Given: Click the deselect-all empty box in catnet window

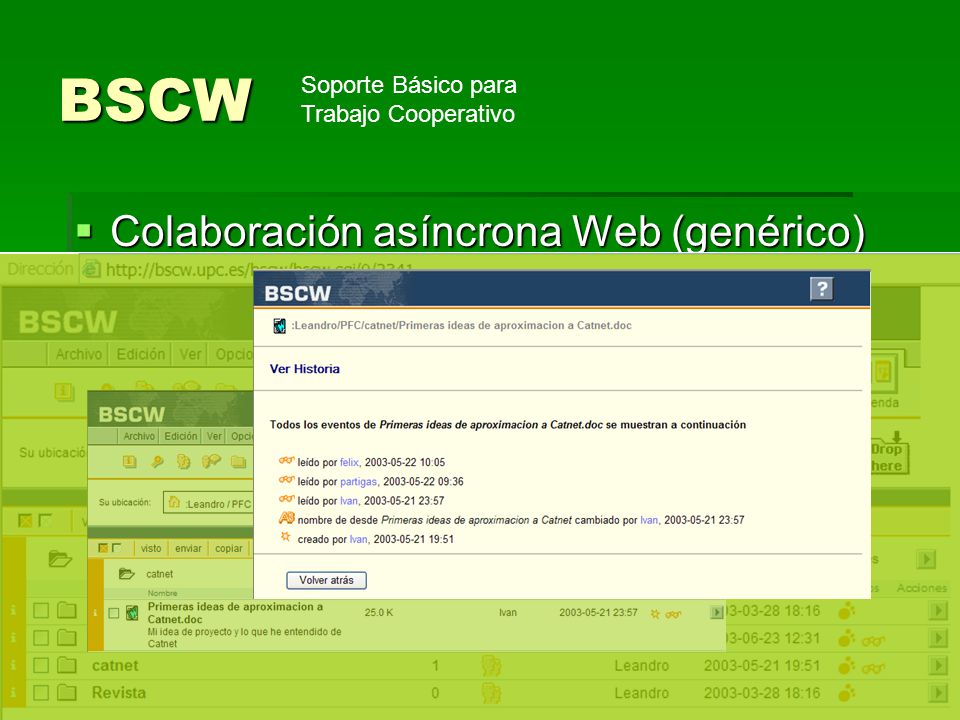Looking at the screenshot, I should (116, 548).
